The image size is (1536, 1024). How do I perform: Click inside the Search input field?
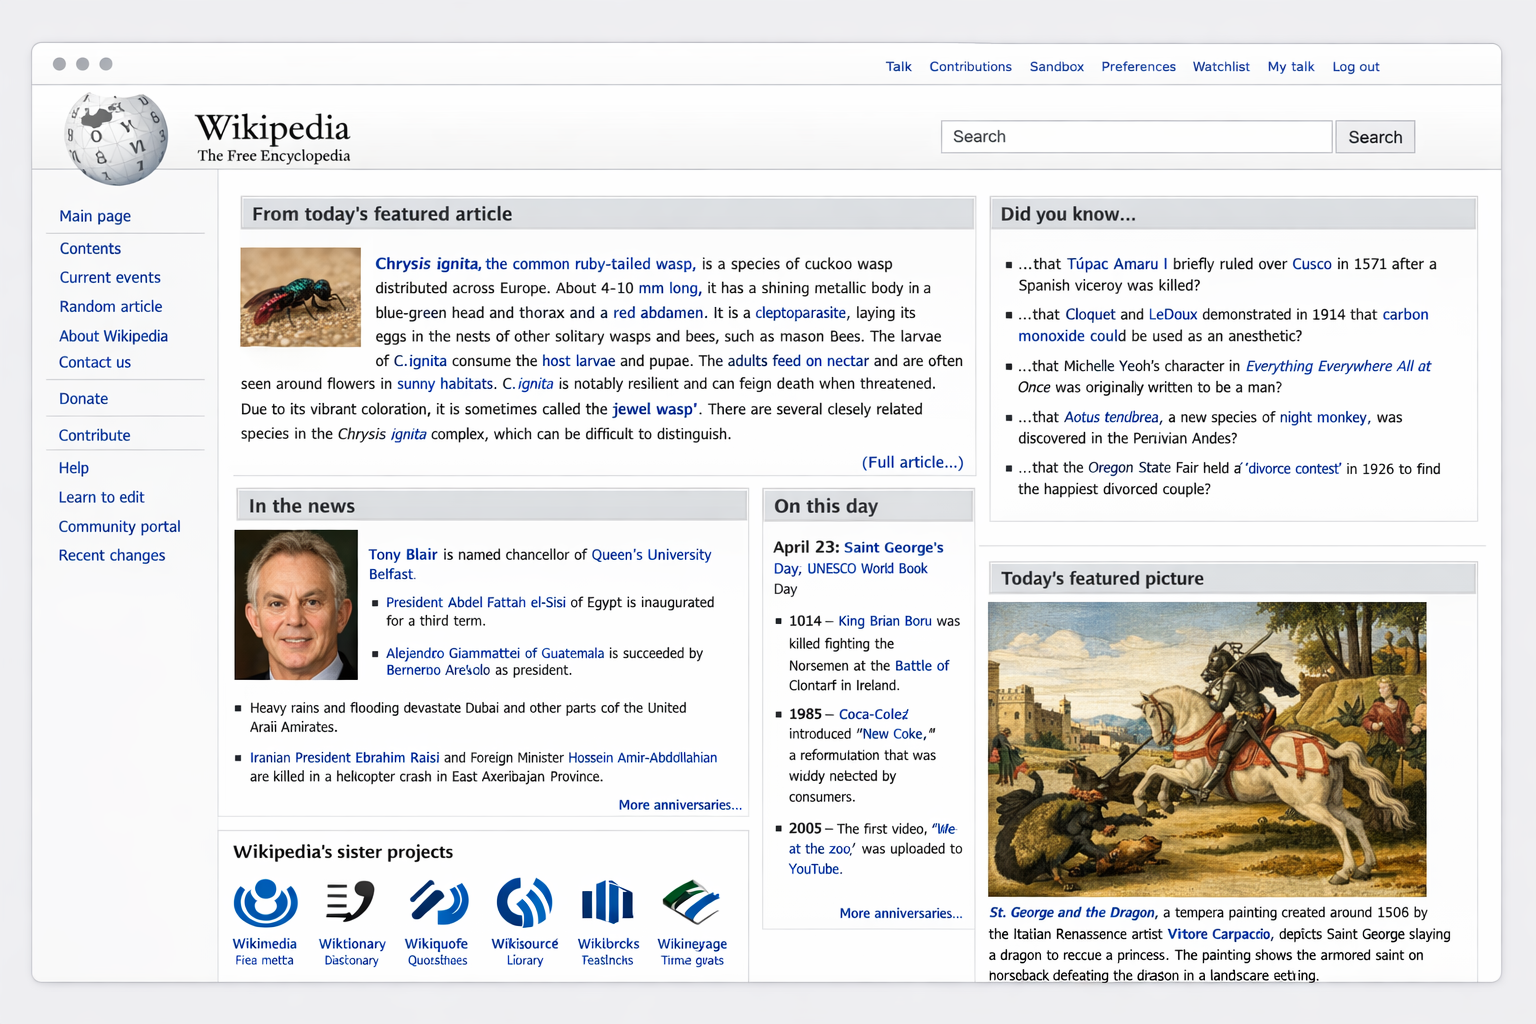pos(1135,136)
